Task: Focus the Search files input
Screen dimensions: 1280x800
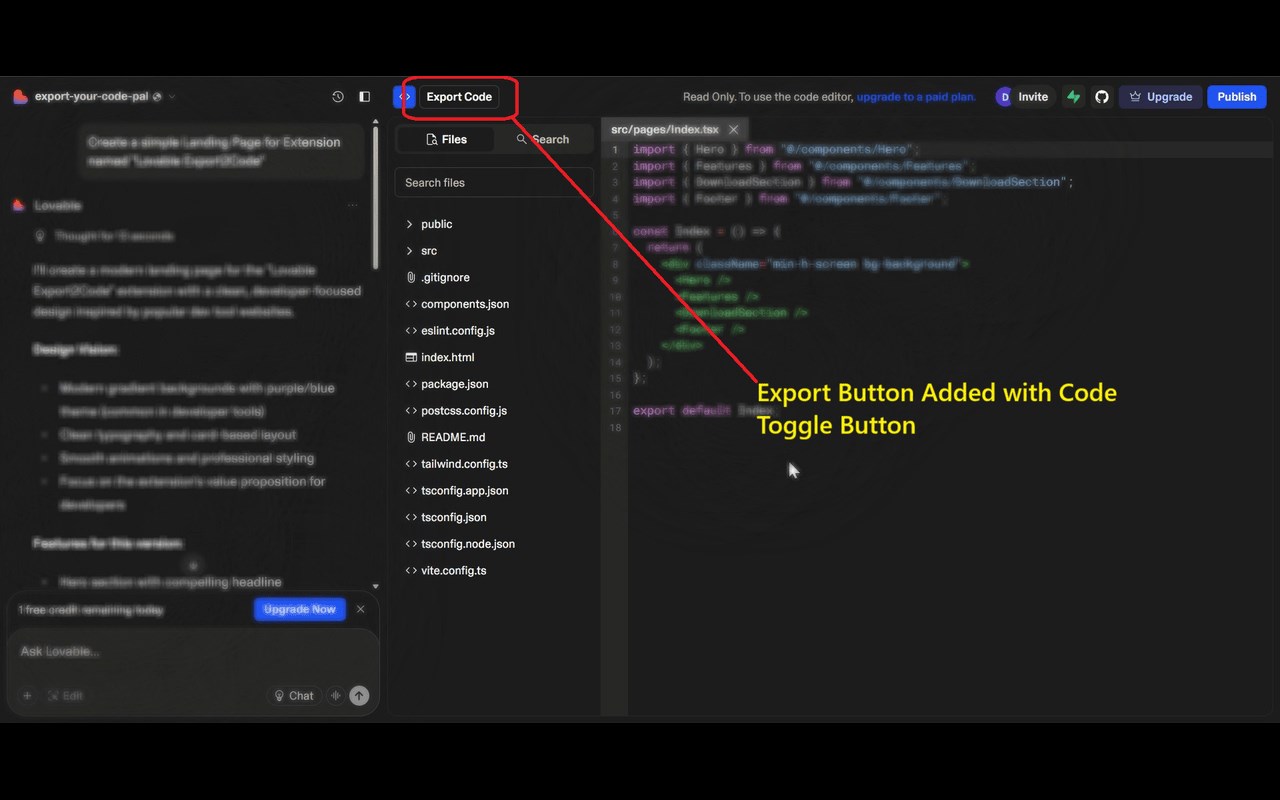Action: tap(494, 183)
